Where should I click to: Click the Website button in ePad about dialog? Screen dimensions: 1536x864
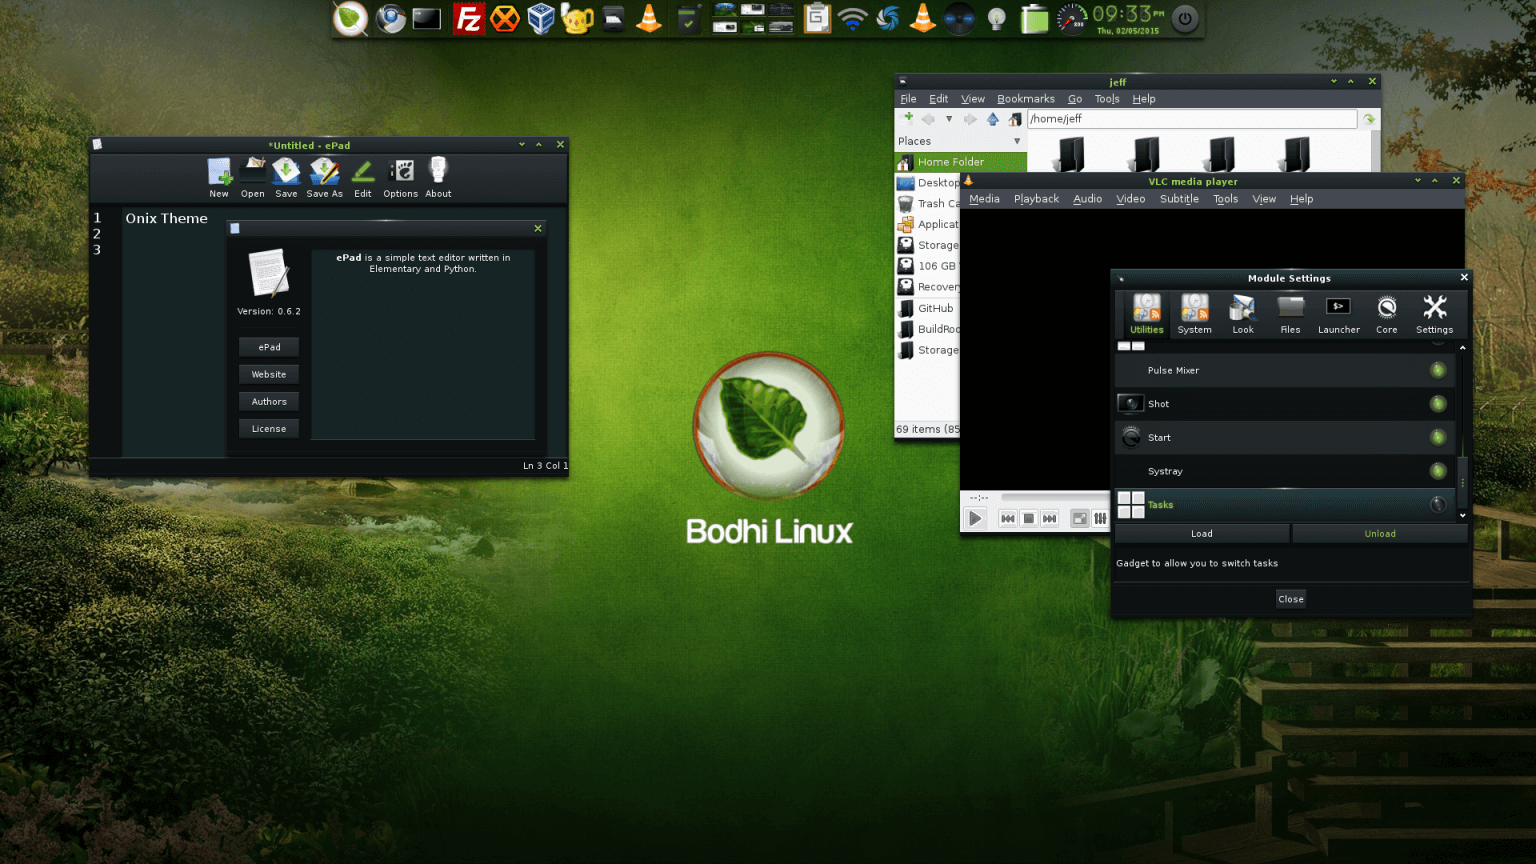(268, 374)
